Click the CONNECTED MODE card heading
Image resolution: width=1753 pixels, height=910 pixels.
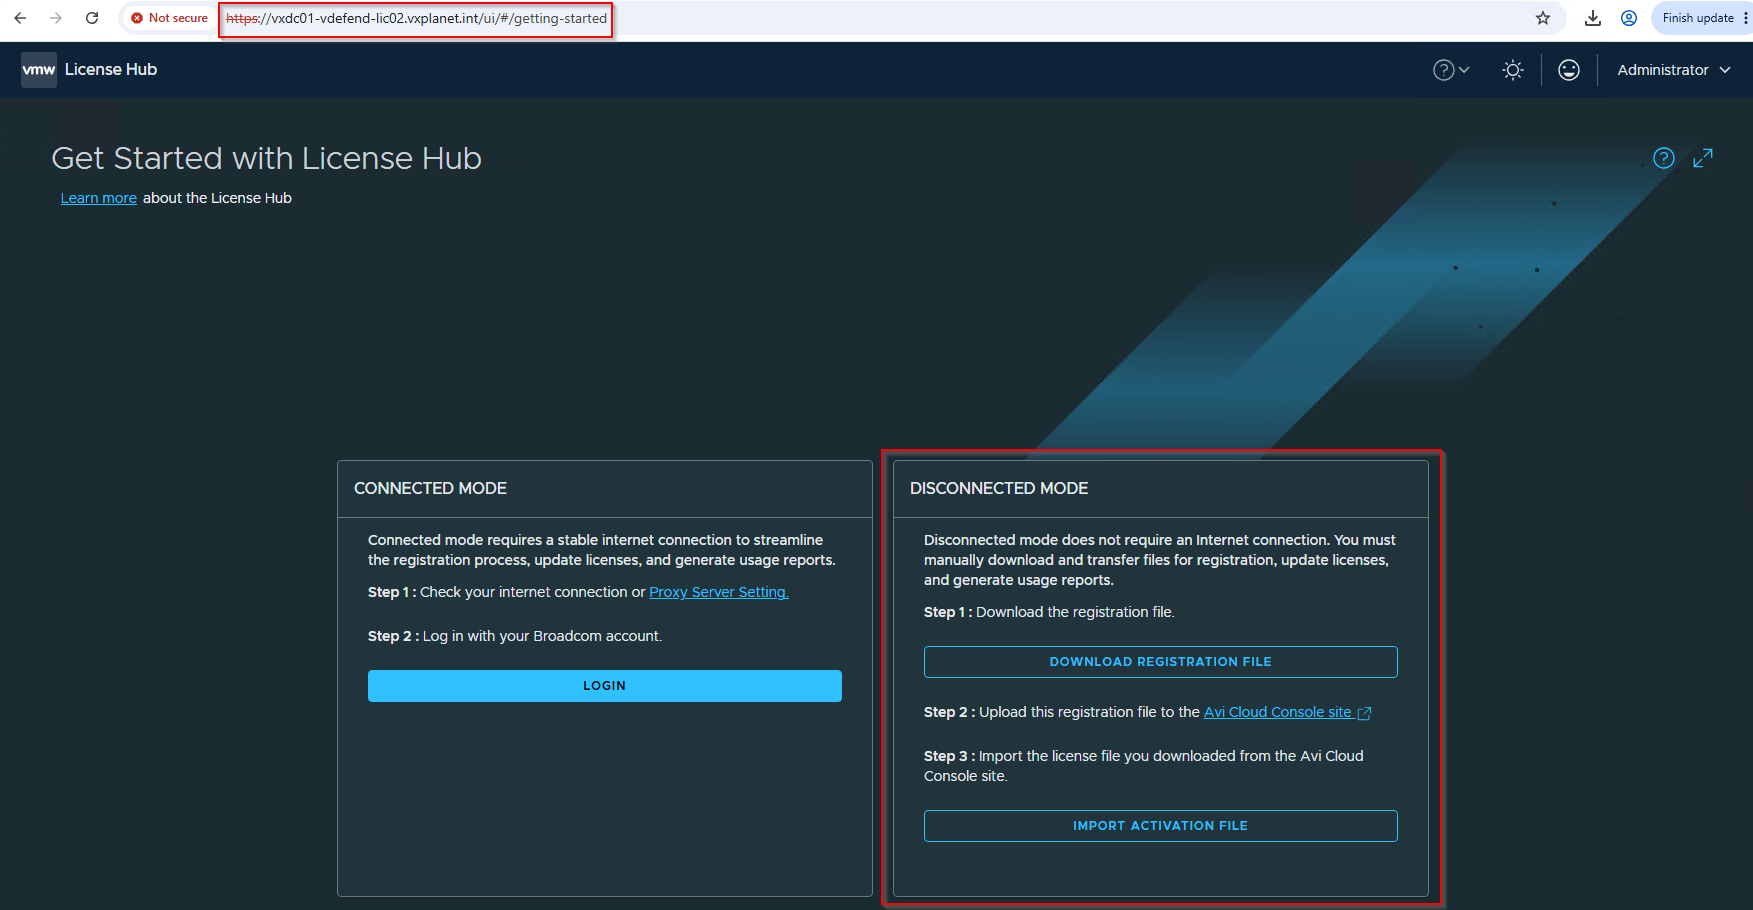(x=431, y=488)
